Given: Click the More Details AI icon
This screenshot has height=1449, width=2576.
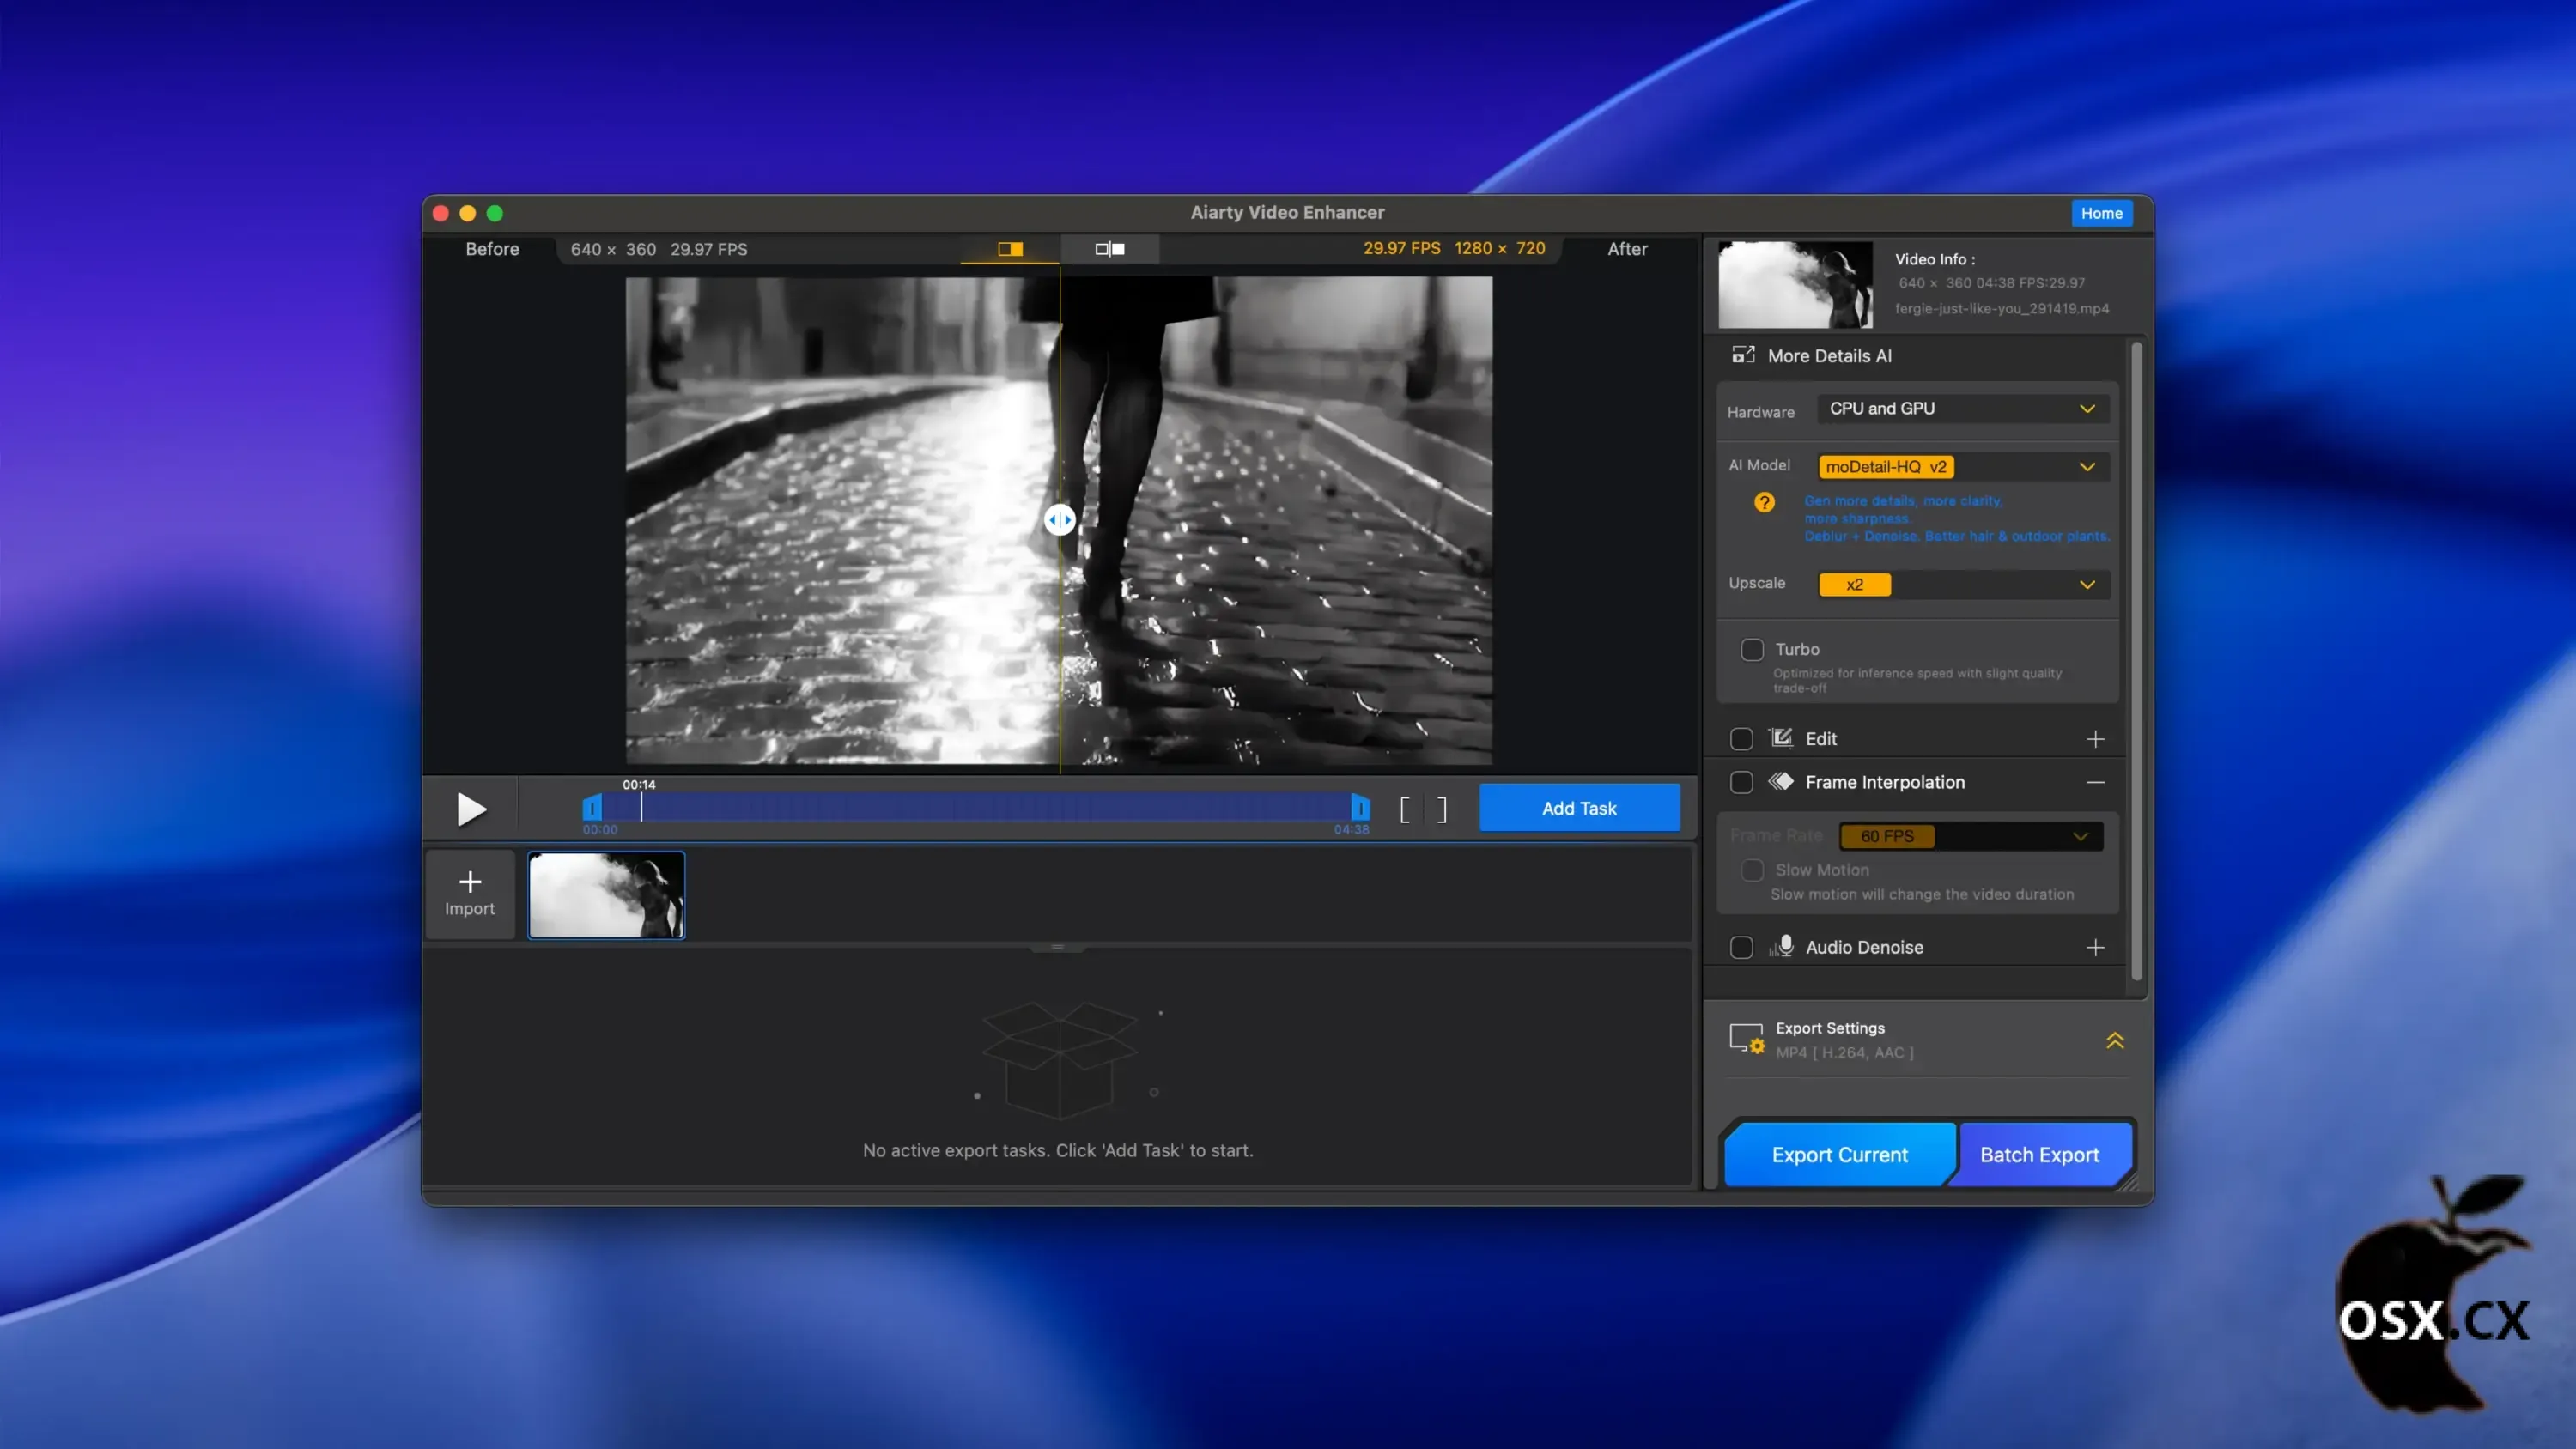Looking at the screenshot, I should click(1744, 355).
